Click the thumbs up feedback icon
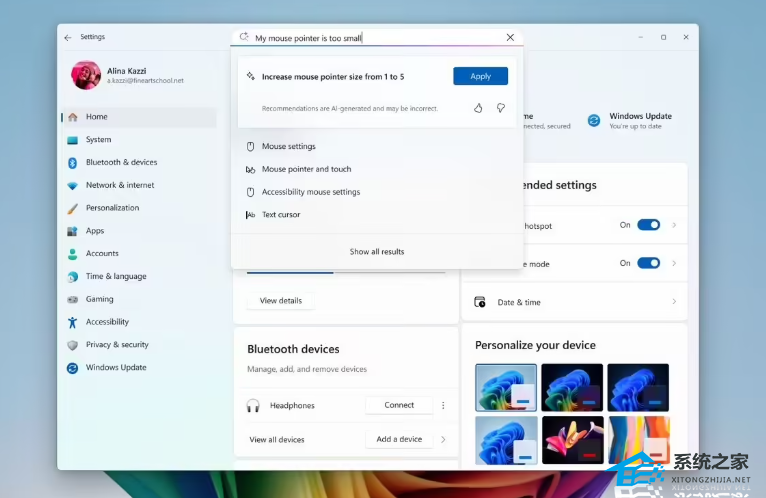The image size is (766, 498). pyautogui.click(x=478, y=108)
